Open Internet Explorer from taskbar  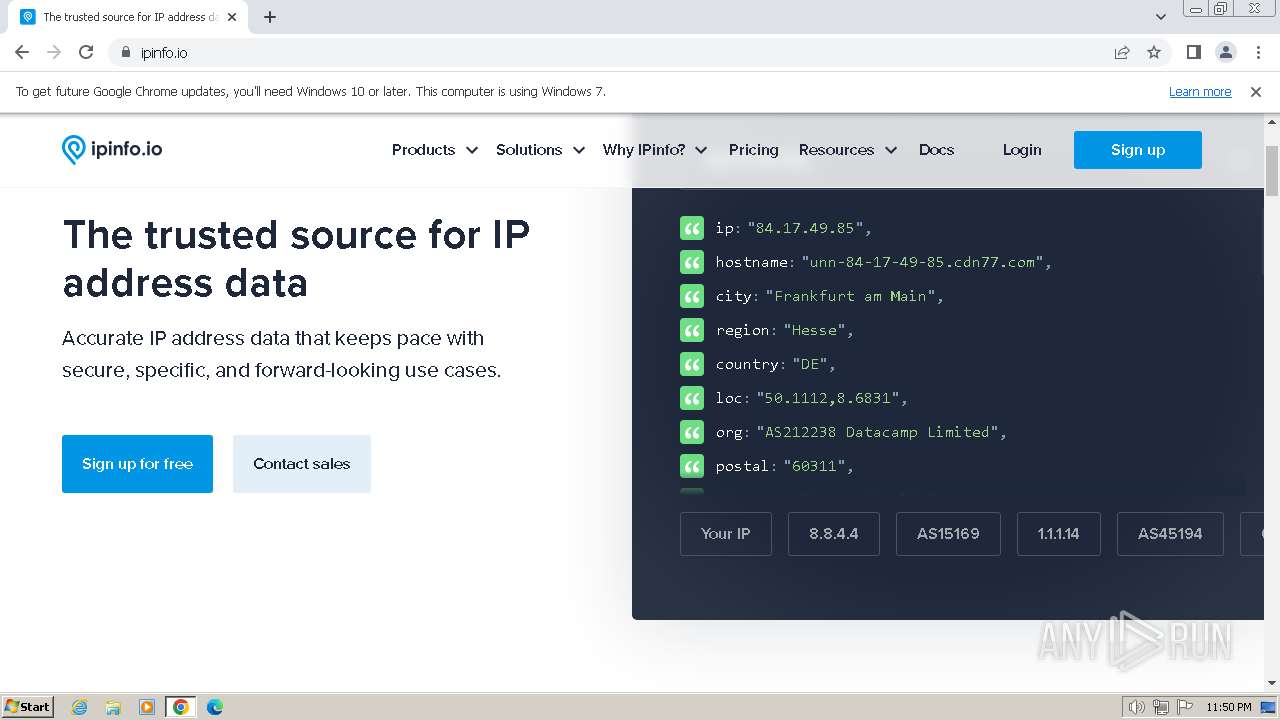(x=80, y=707)
